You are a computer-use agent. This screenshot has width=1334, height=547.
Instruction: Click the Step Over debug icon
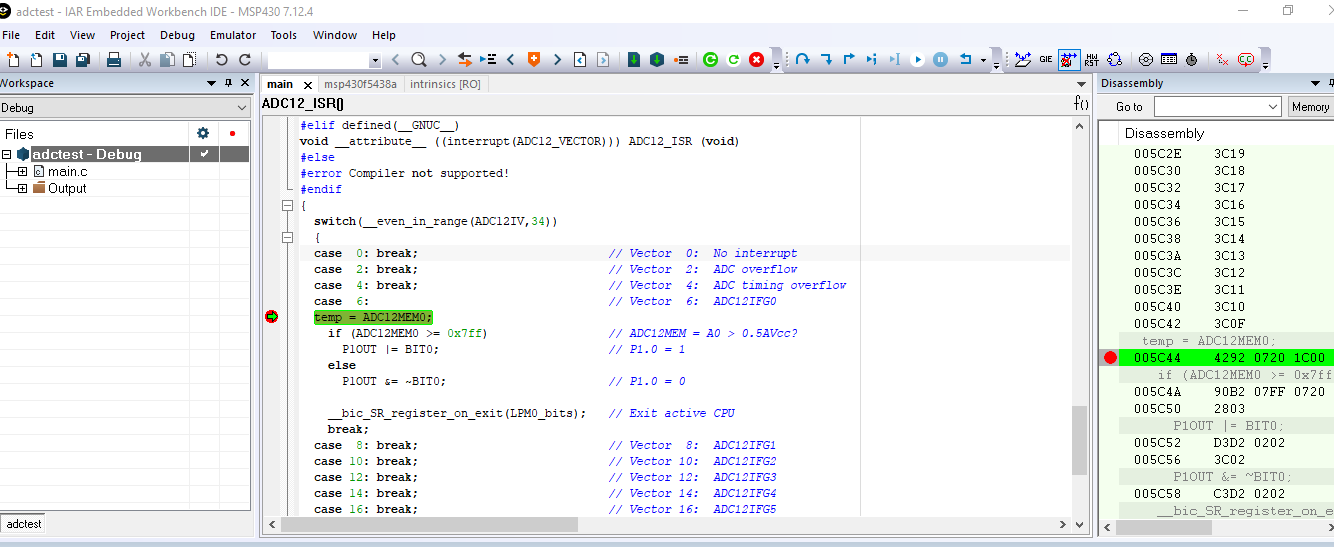pyautogui.click(x=803, y=60)
